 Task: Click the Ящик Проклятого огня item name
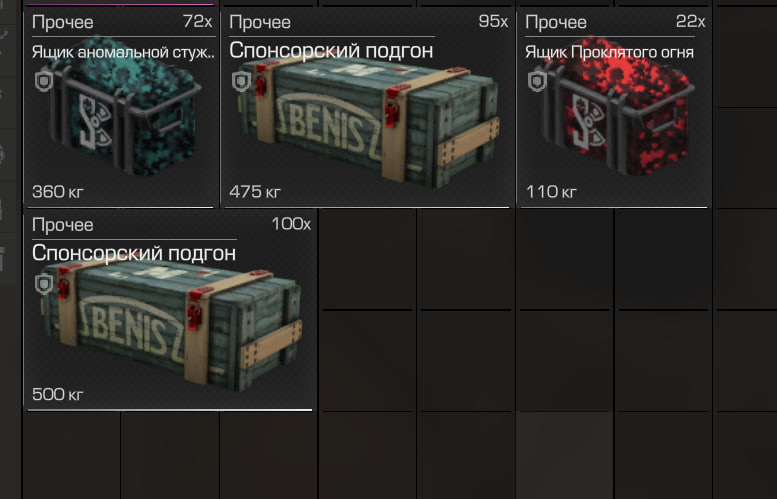[x=610, y=52]
